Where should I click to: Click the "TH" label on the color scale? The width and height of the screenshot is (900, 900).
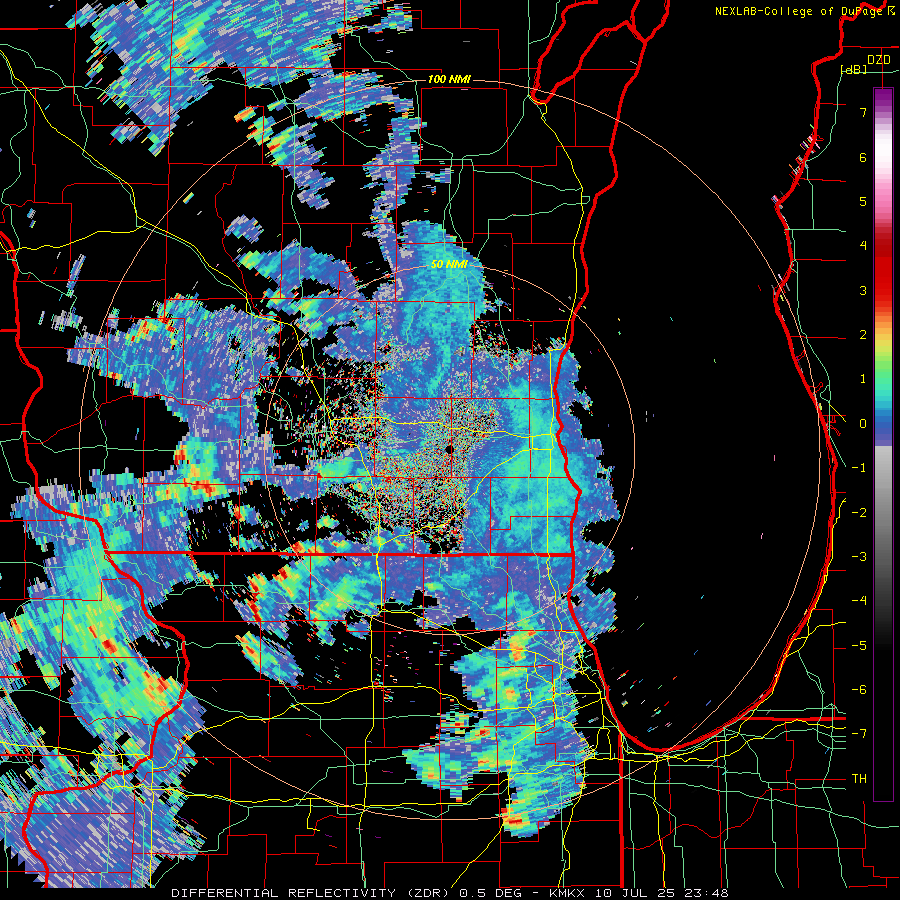pyautogui.click(x=859, y=779)
